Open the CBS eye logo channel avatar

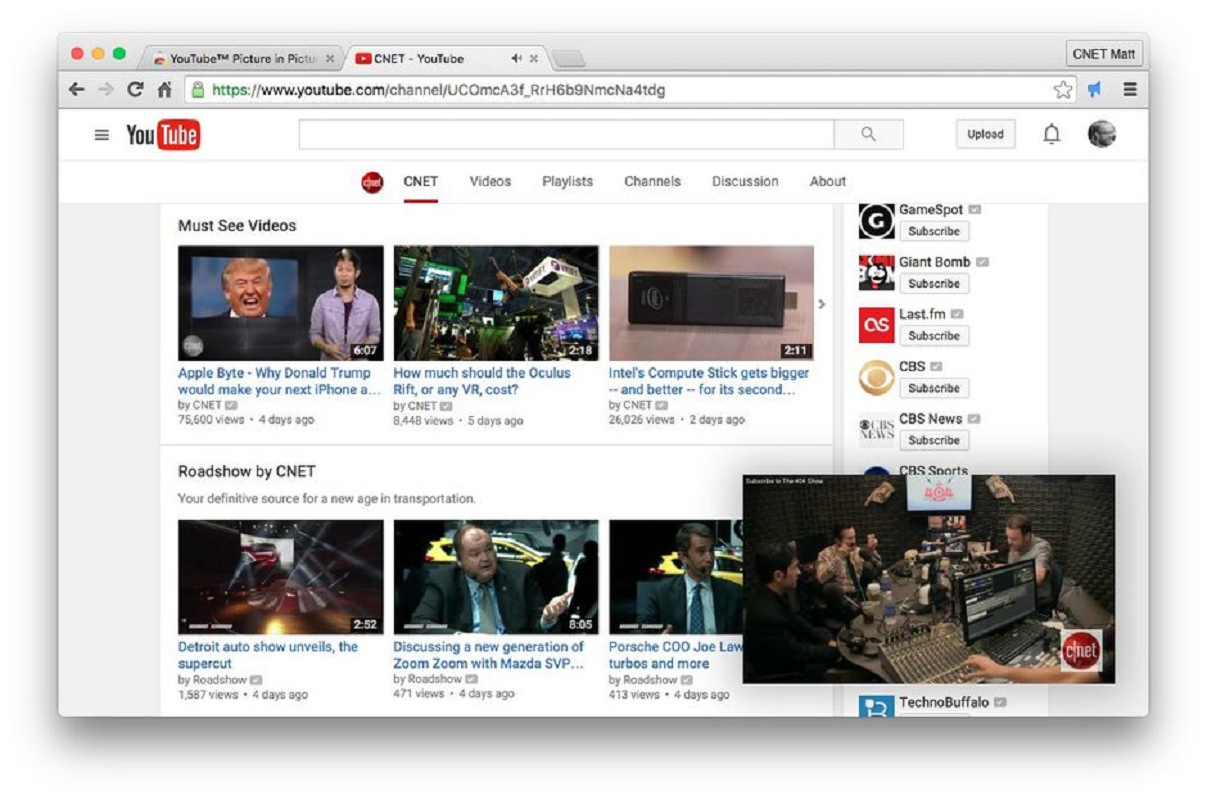(x=877, y=377)
